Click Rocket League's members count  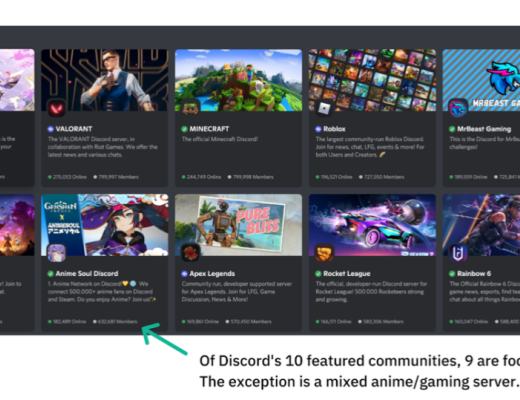click(381, 322)
